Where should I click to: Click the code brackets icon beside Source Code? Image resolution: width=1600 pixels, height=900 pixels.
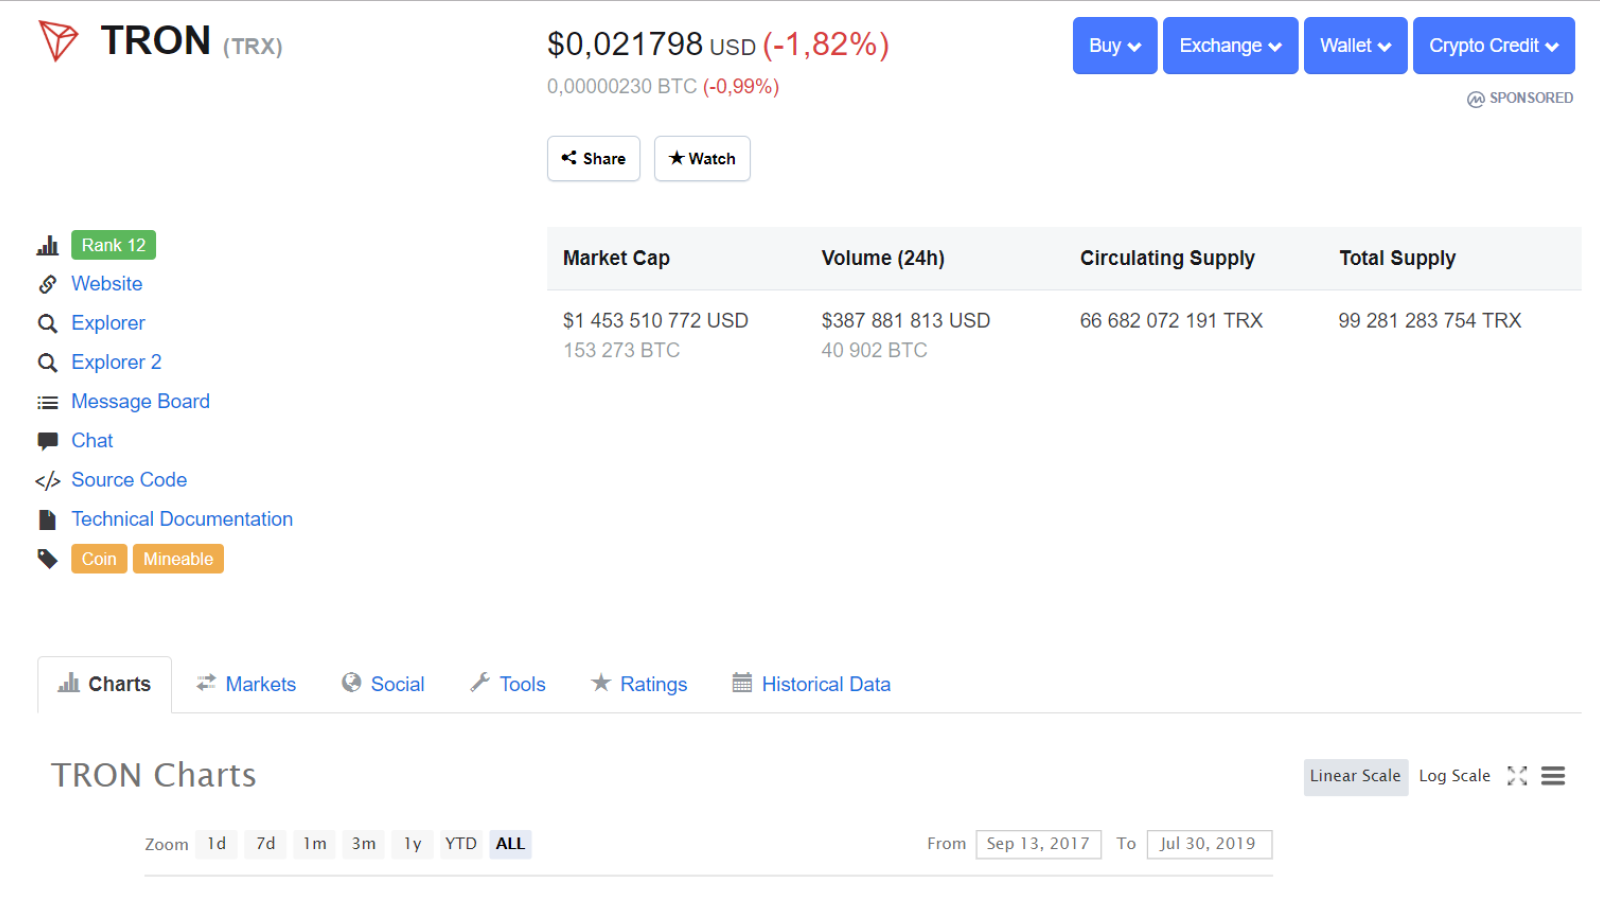[x=47, y=481]
